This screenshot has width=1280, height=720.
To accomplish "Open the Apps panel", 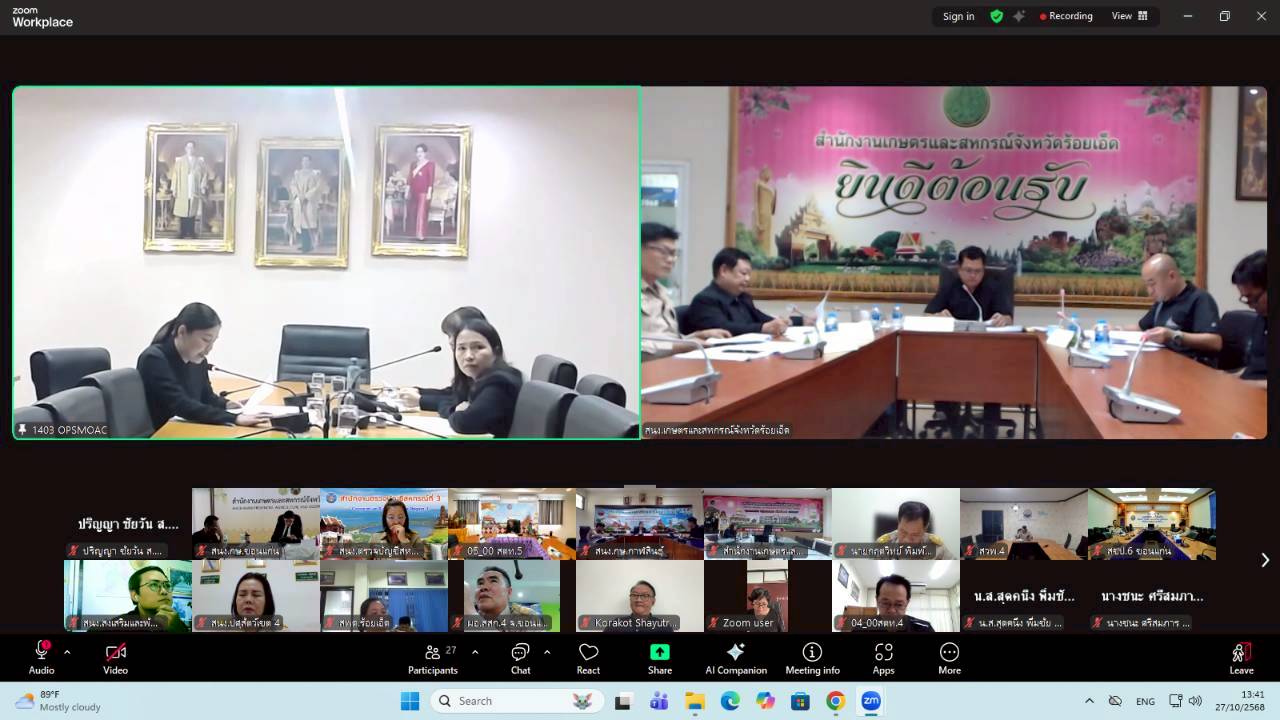I will click(883, 657).
